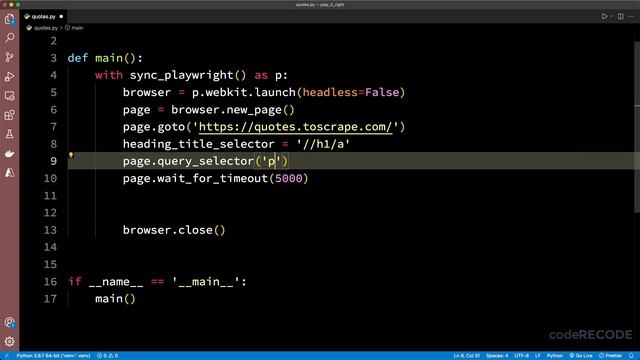Change file encoding UTF-8
The image size is (640, 360).
(522, 356)
